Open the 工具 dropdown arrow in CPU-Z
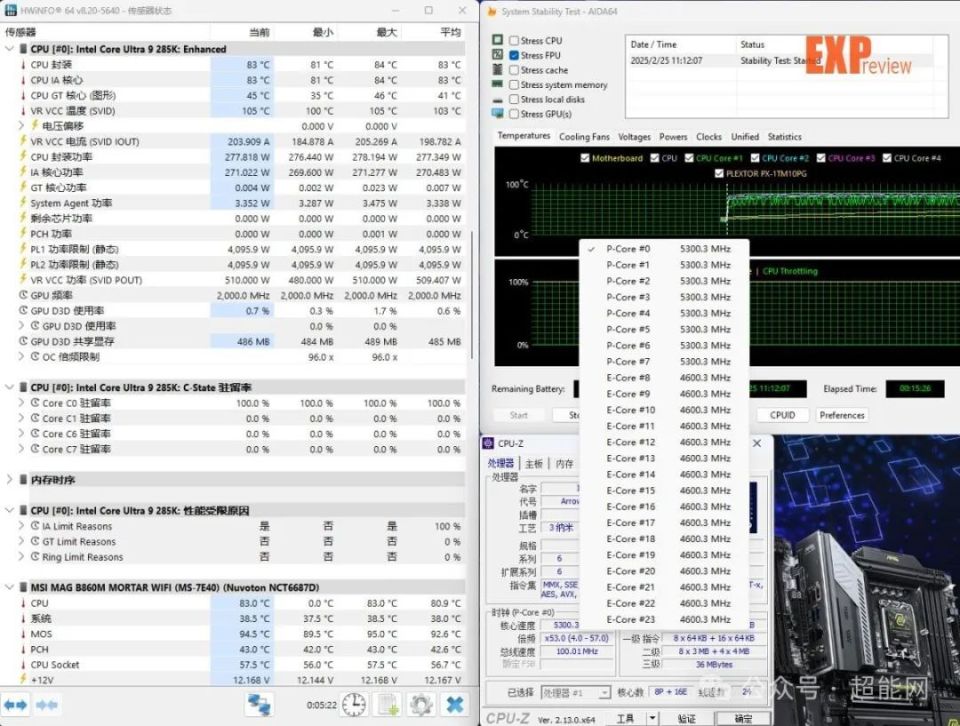Screen dimensions: 960x726 pos(653,719)
